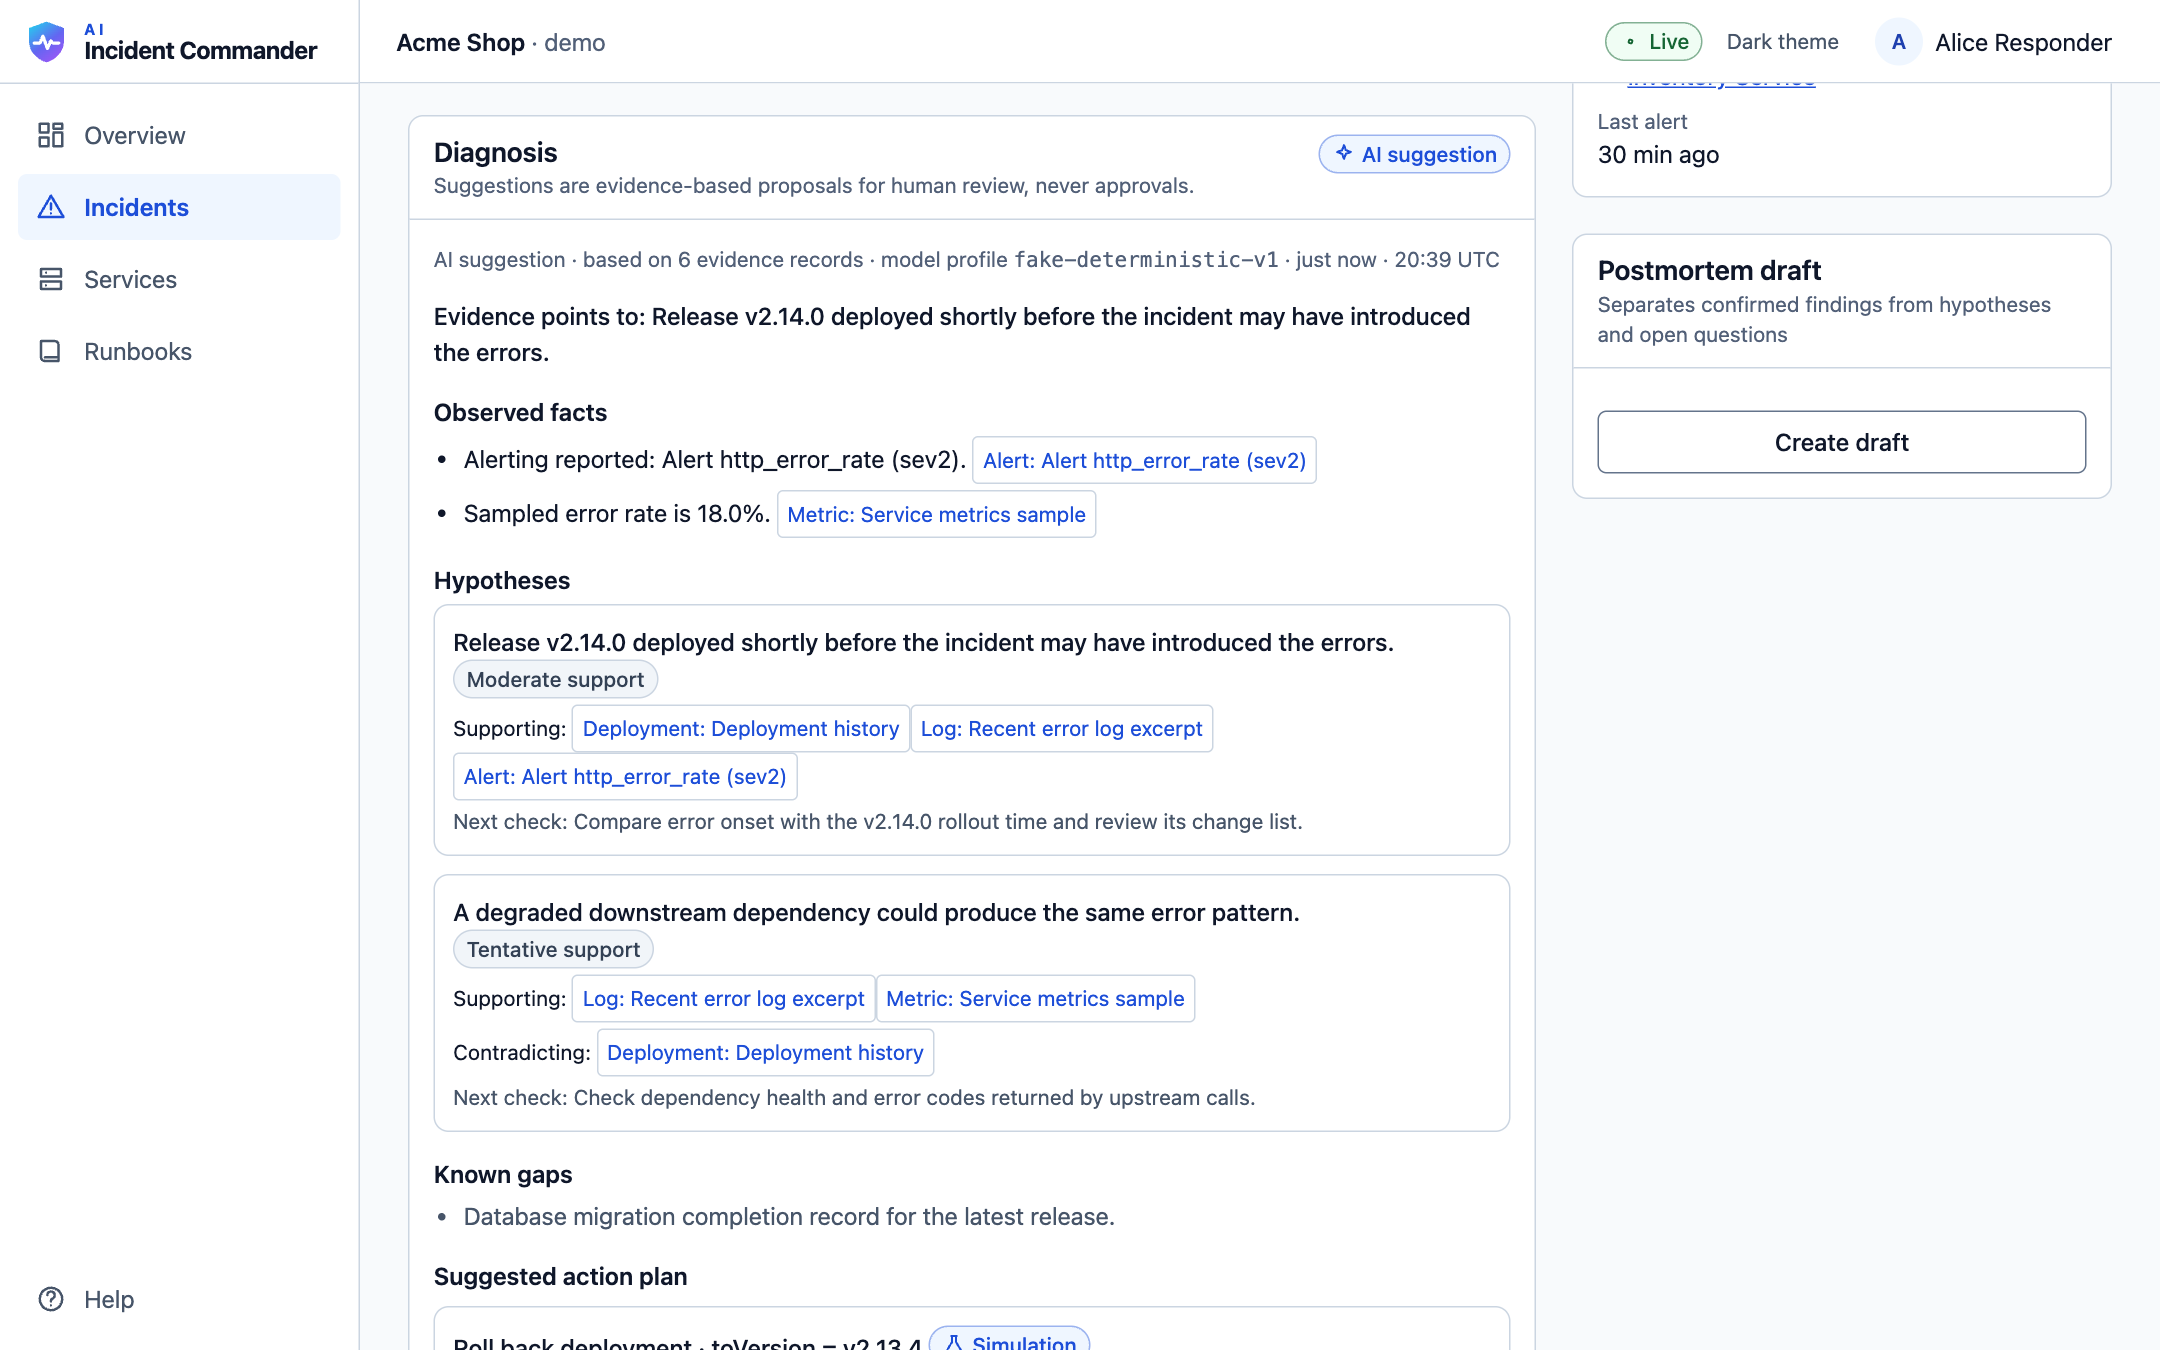This screenshot has width=2160, height=1350.
Task: Click the Live status pill
Action: click(x=1654, y=42)
